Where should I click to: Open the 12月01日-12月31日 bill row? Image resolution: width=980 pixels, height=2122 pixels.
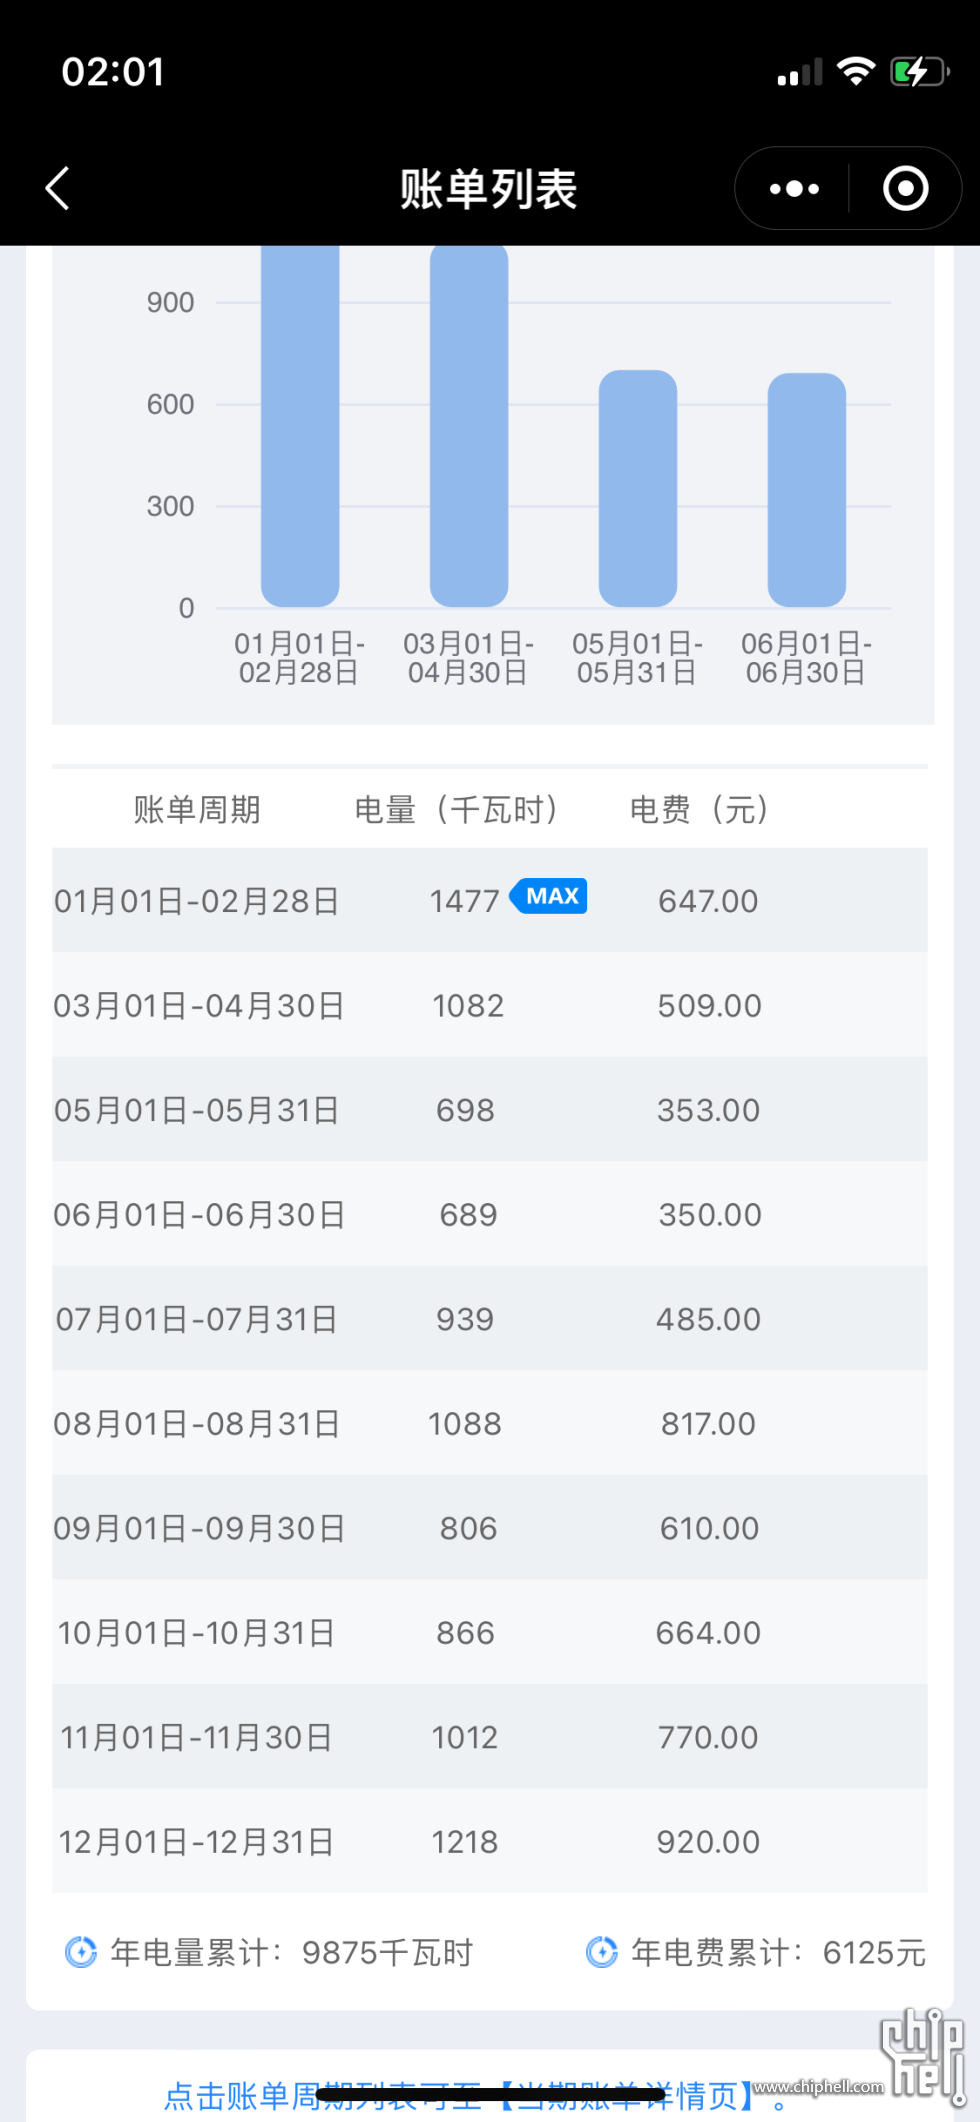[490, 1841]
